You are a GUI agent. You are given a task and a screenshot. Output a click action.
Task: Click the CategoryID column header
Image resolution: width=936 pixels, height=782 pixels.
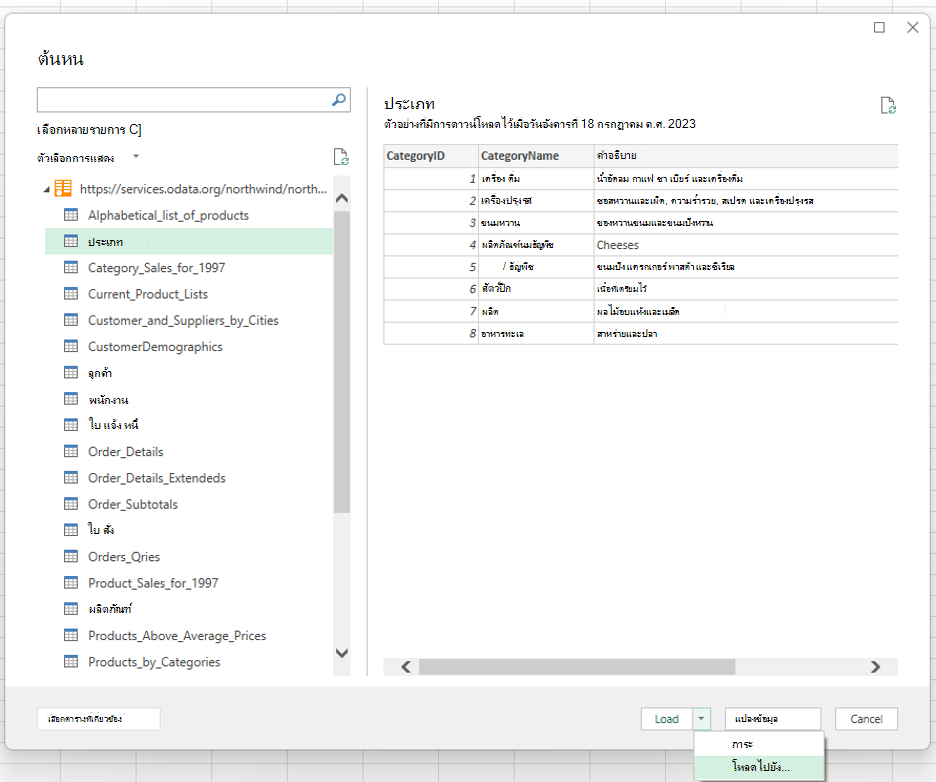[x=431, y=156]
